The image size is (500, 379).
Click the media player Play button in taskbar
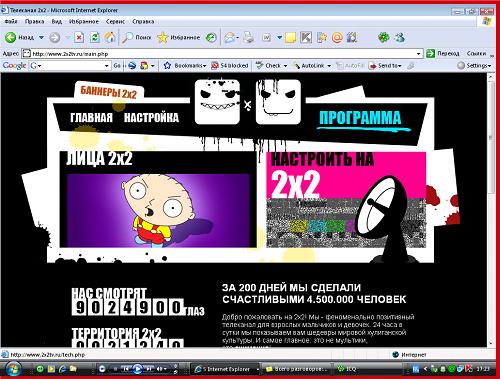(x=137, y=369)
